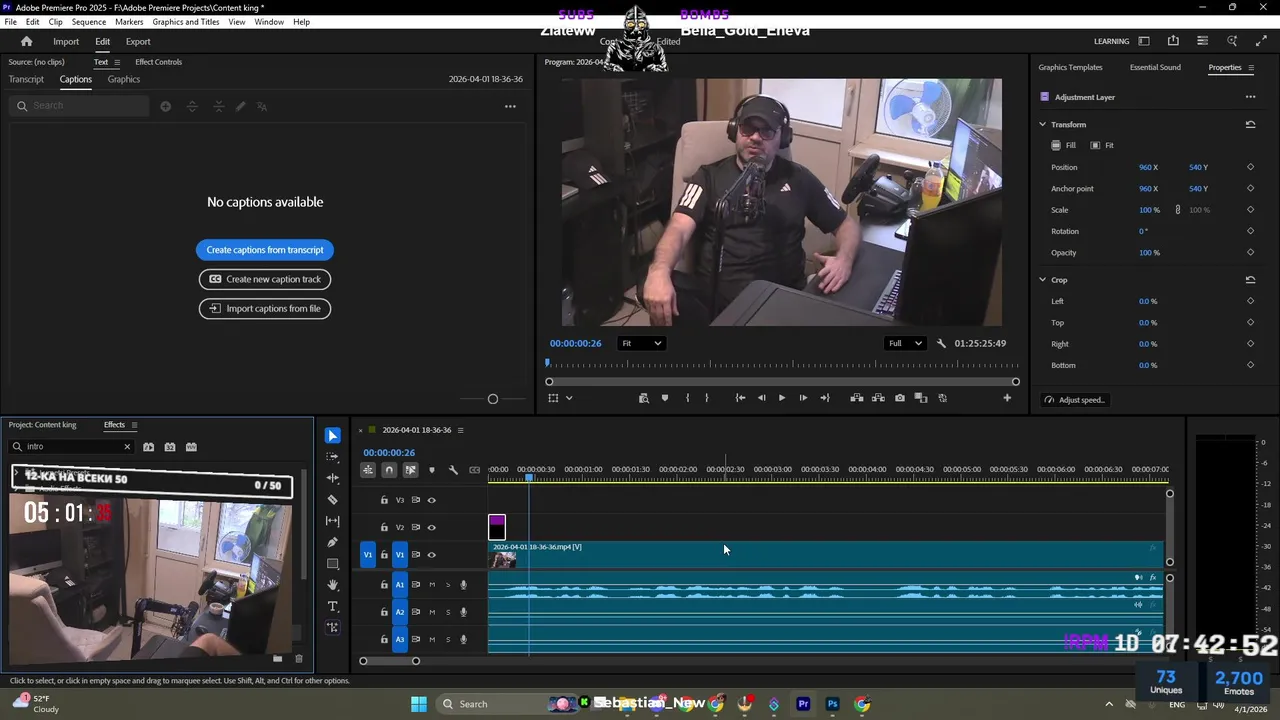The image size is (1280, 720).
Task: Open timeline display settings wrench
Action: point(453,470)
